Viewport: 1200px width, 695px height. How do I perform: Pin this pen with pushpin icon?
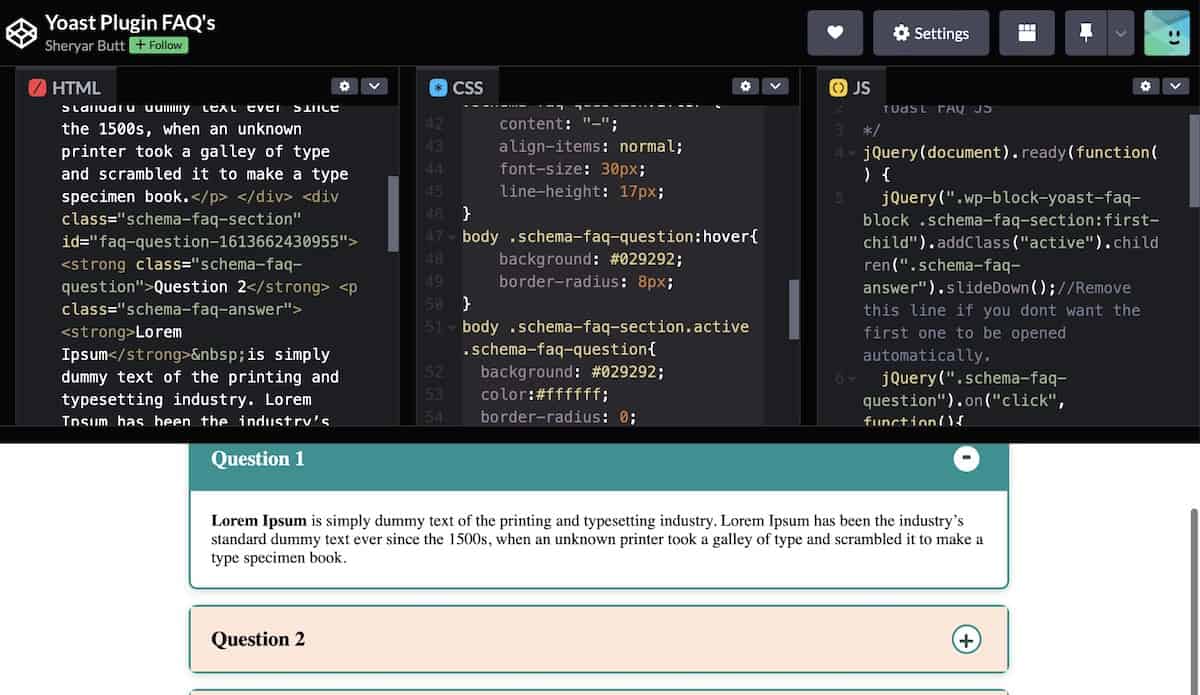(1085, 33)
